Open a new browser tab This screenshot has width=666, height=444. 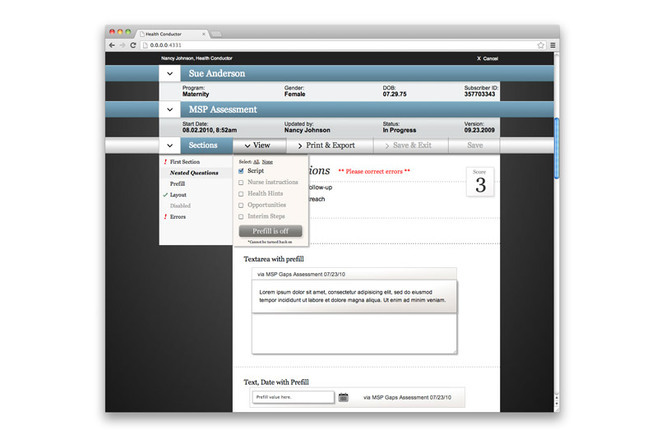coord(217,34)
